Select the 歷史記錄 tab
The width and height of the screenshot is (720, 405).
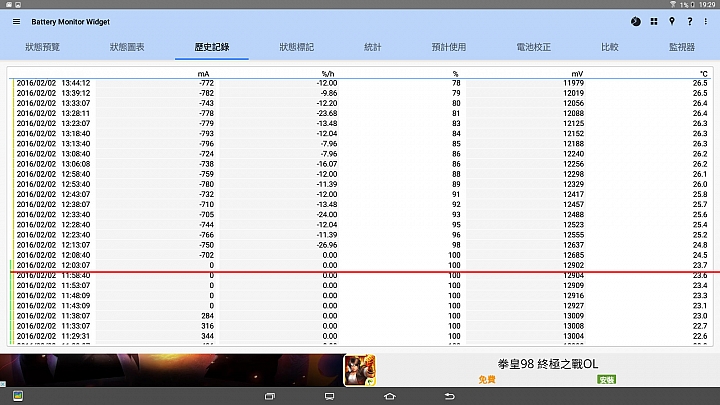(212, 47)
